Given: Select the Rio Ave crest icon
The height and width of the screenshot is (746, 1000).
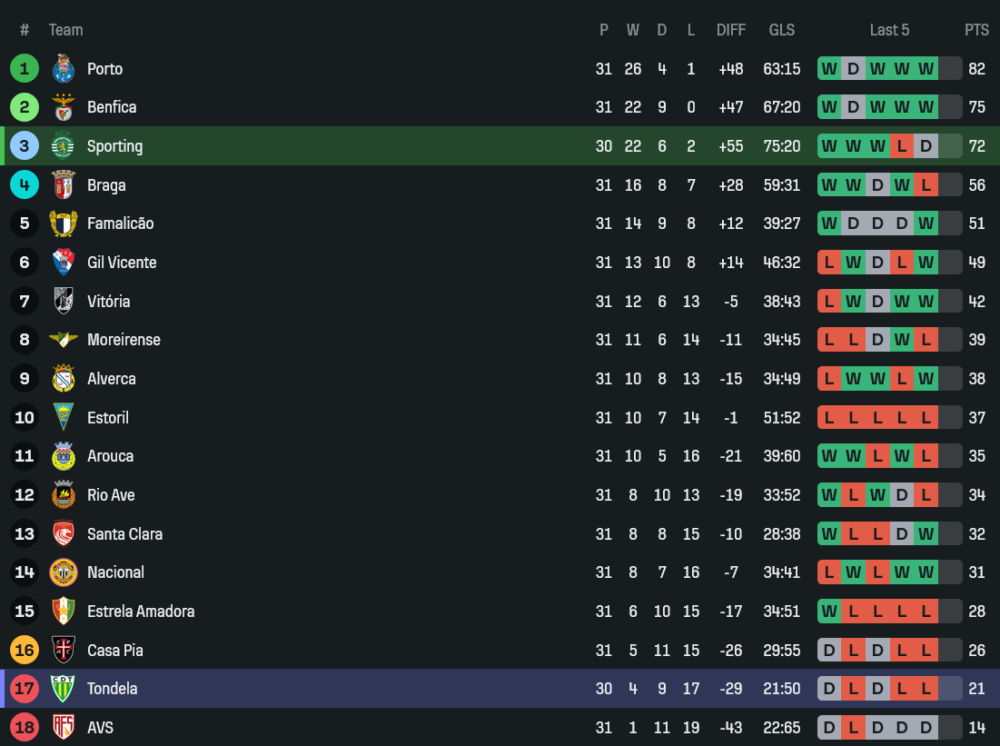Looking at the screenshot, I should (x=63, y=495).
